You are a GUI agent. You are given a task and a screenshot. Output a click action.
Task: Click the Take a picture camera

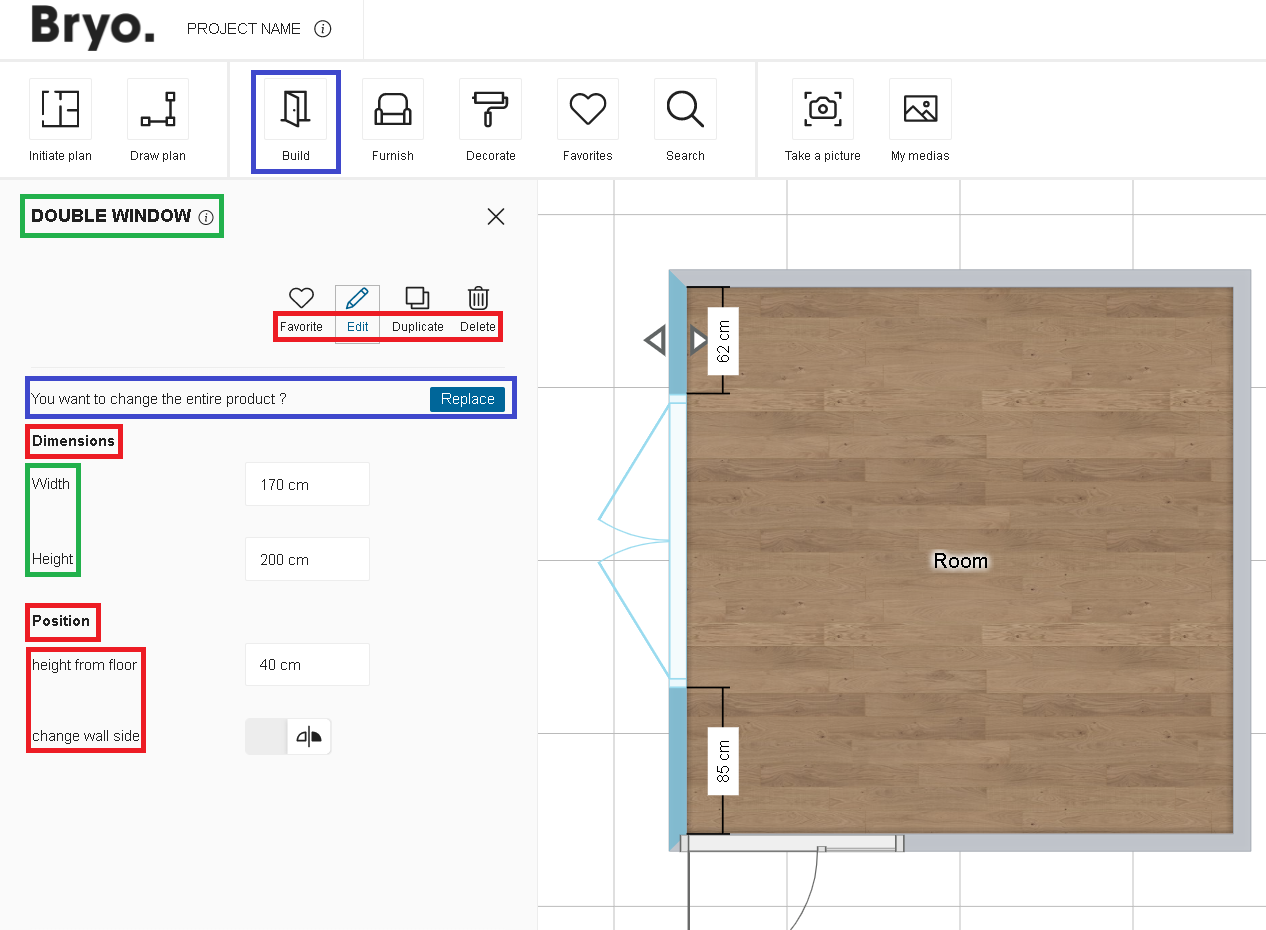(x=822, y=109)
